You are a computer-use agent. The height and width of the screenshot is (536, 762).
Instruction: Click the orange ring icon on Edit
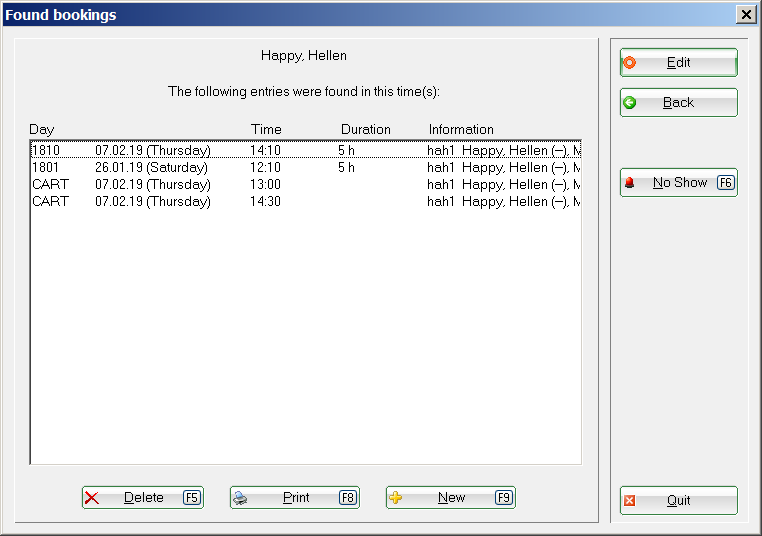[x=629, y=63]
